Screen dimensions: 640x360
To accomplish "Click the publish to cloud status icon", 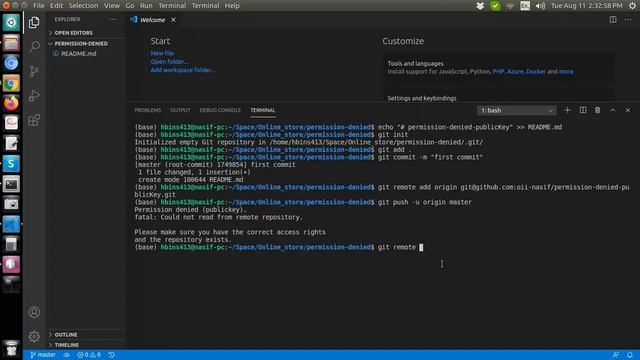I will (67, 355).
